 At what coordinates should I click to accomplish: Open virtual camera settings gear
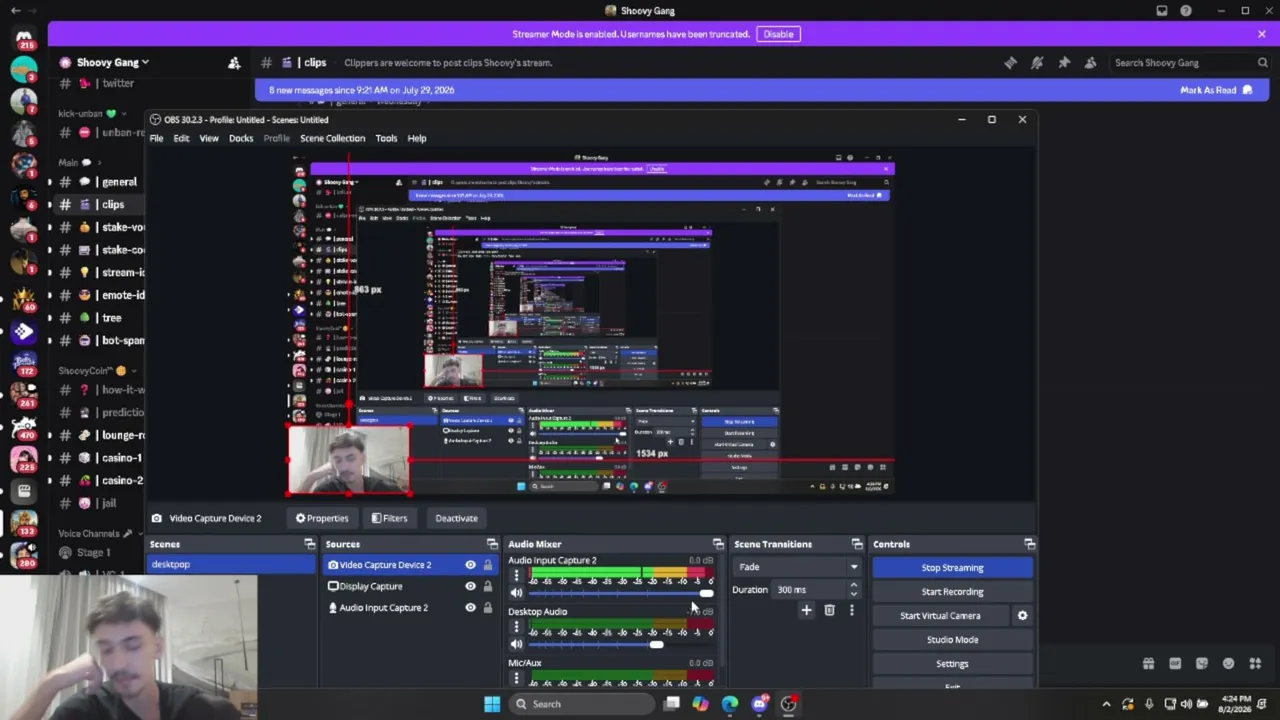point(1022,616)
